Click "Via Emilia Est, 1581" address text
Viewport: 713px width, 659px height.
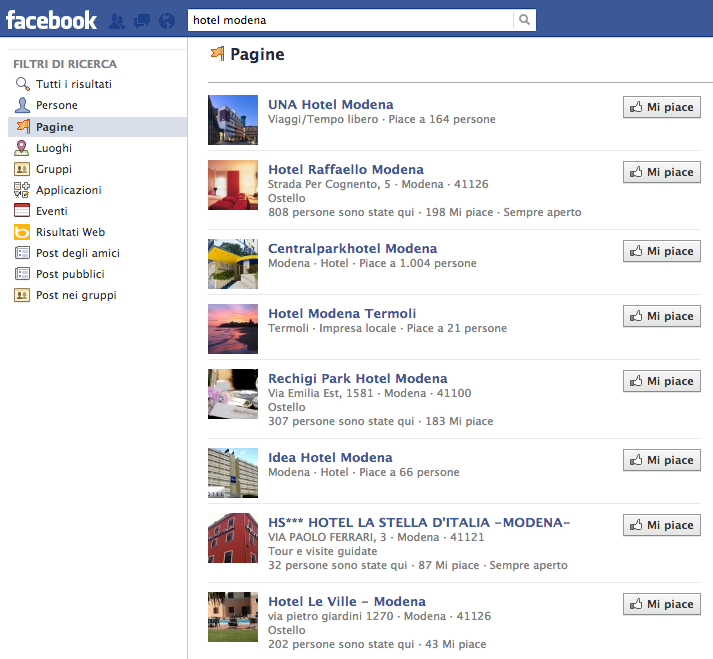(x=321, y=393)
